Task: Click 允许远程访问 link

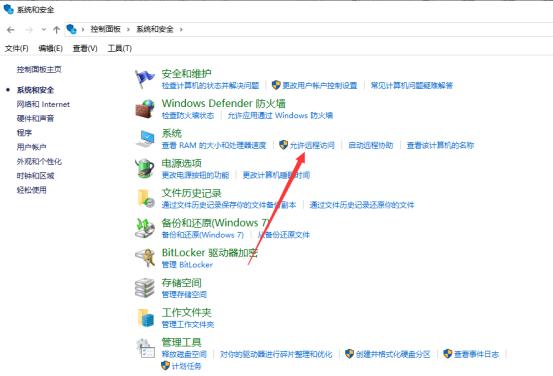Action: [312, 145]
